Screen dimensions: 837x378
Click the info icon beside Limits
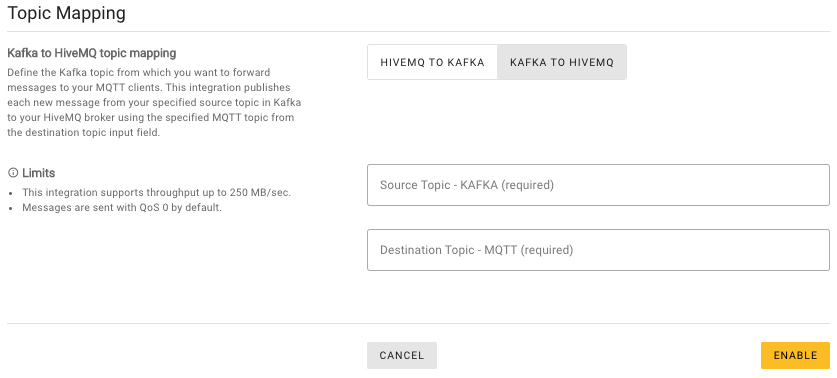click(13, 173)
